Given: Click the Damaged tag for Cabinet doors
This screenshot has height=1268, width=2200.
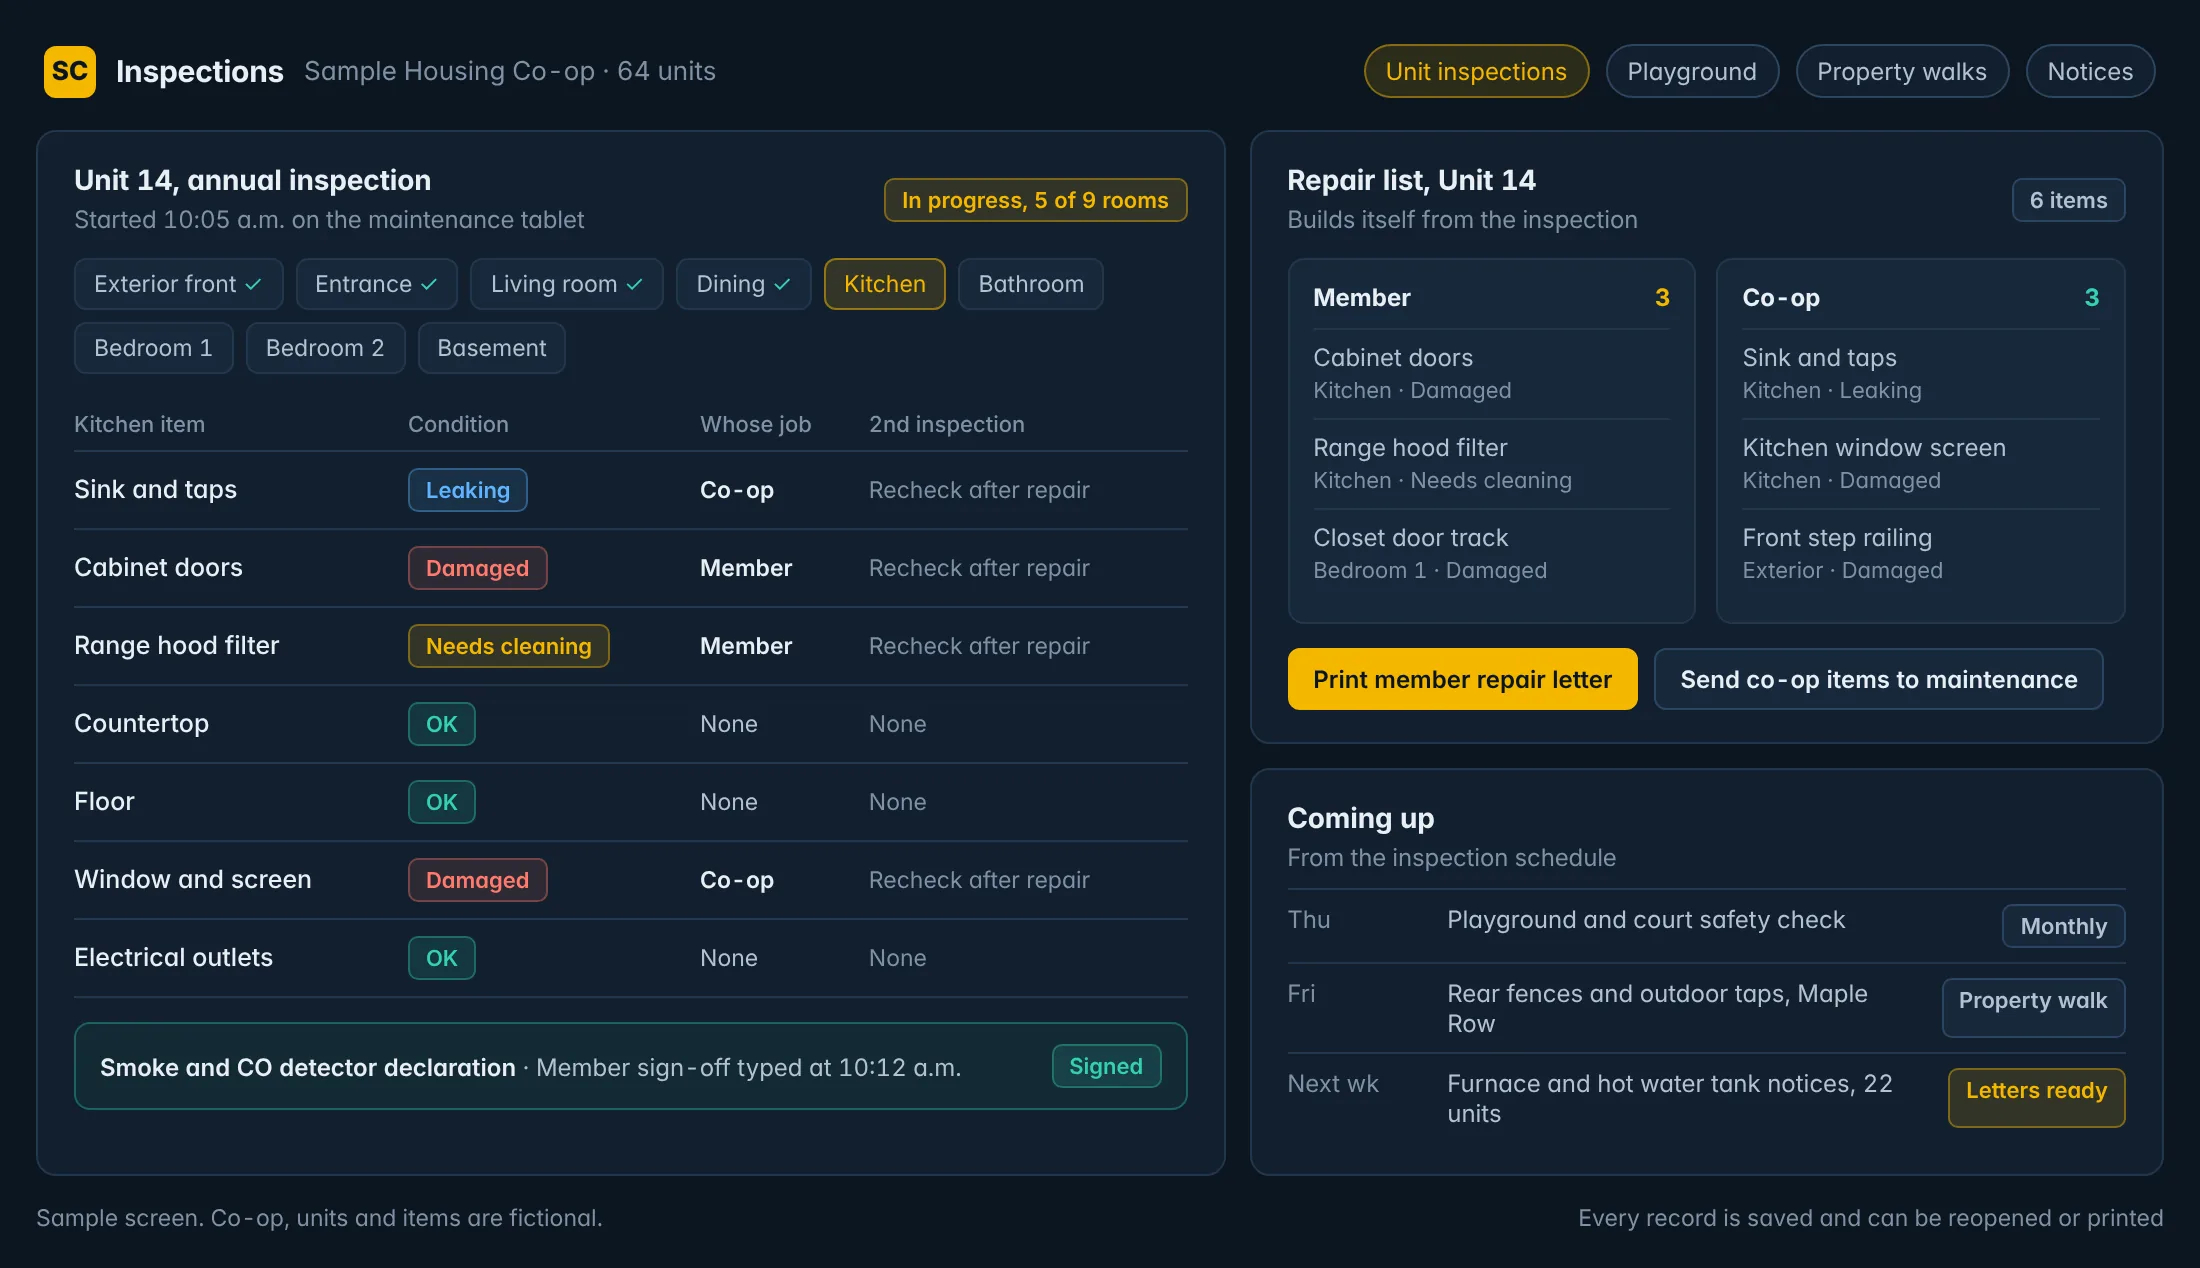Looking at the screenshot, I should point(477,568).
